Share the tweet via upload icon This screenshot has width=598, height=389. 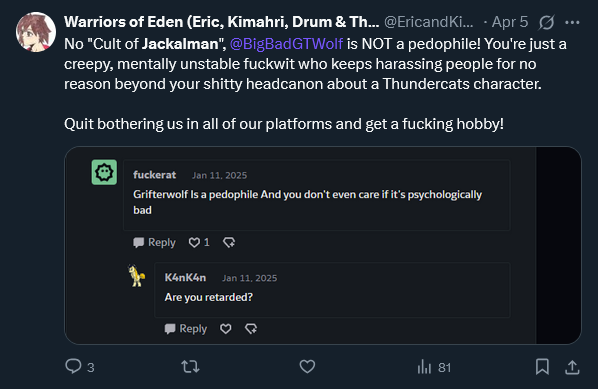(572, 367)
